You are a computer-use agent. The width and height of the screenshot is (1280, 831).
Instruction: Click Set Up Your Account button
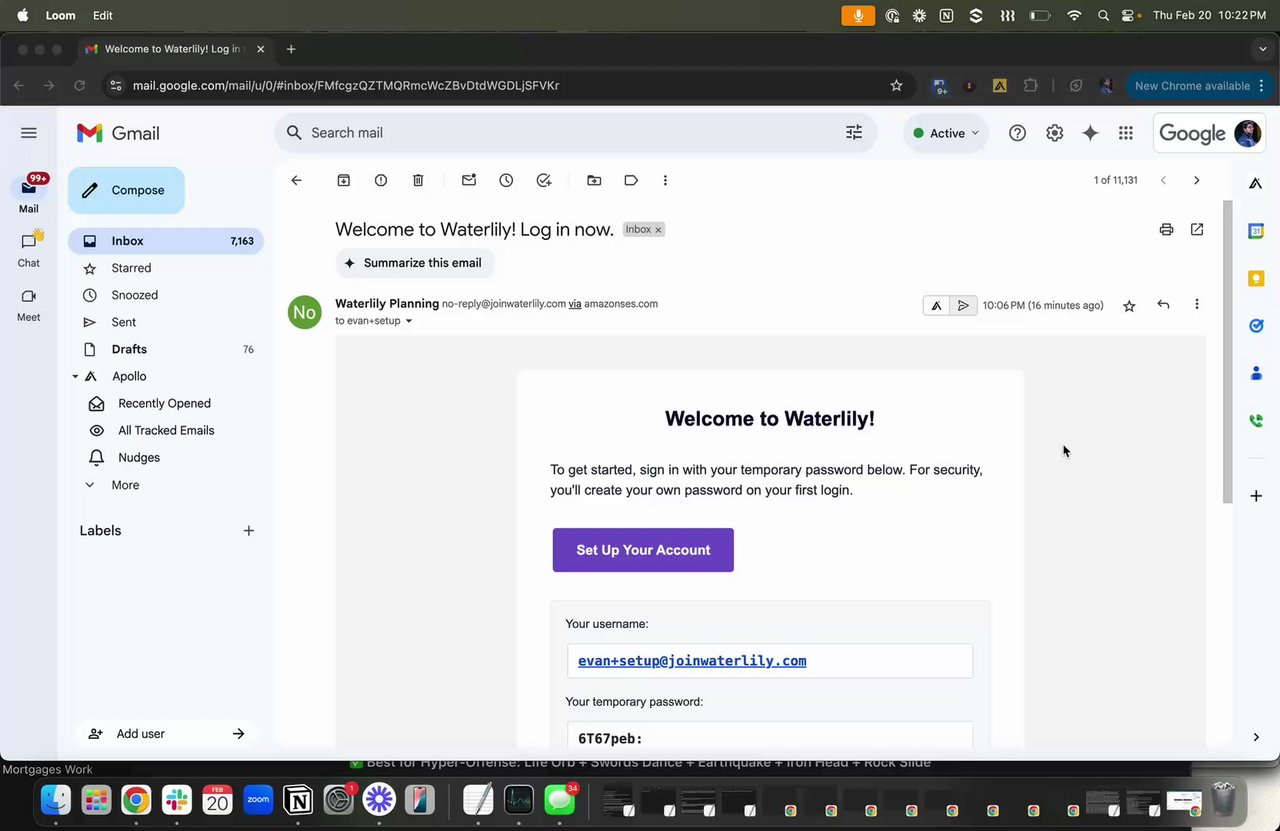coord(643,550)
